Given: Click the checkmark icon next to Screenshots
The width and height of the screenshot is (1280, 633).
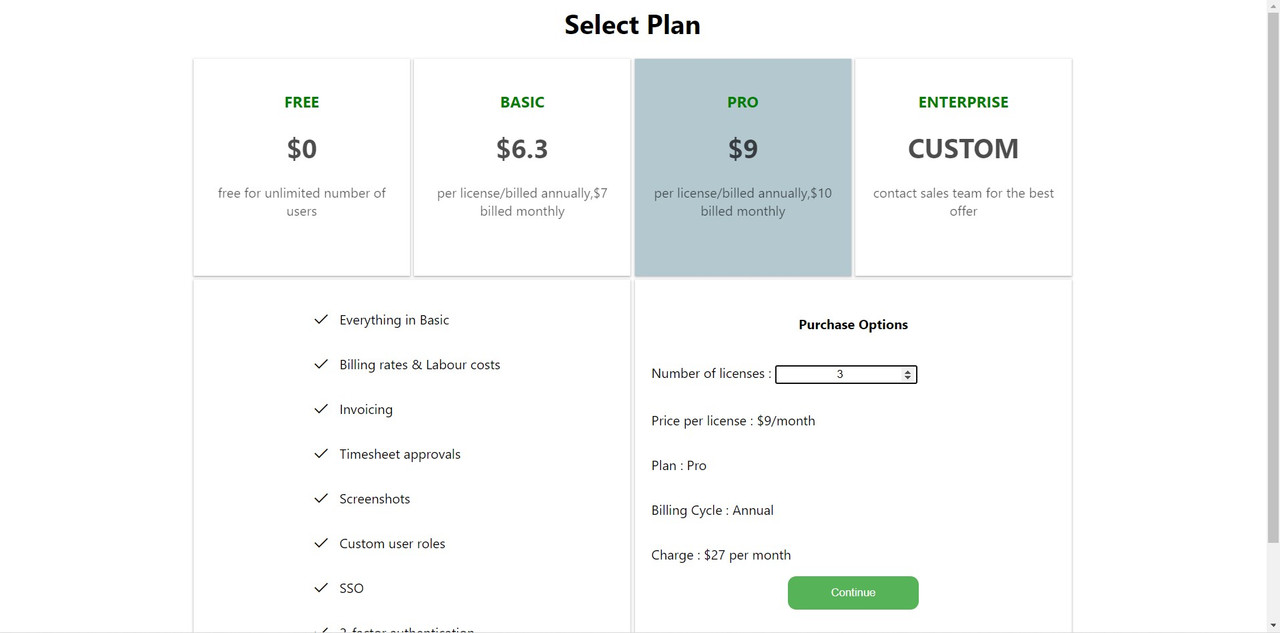Looking at the screenshot, I should coord(321,498).
